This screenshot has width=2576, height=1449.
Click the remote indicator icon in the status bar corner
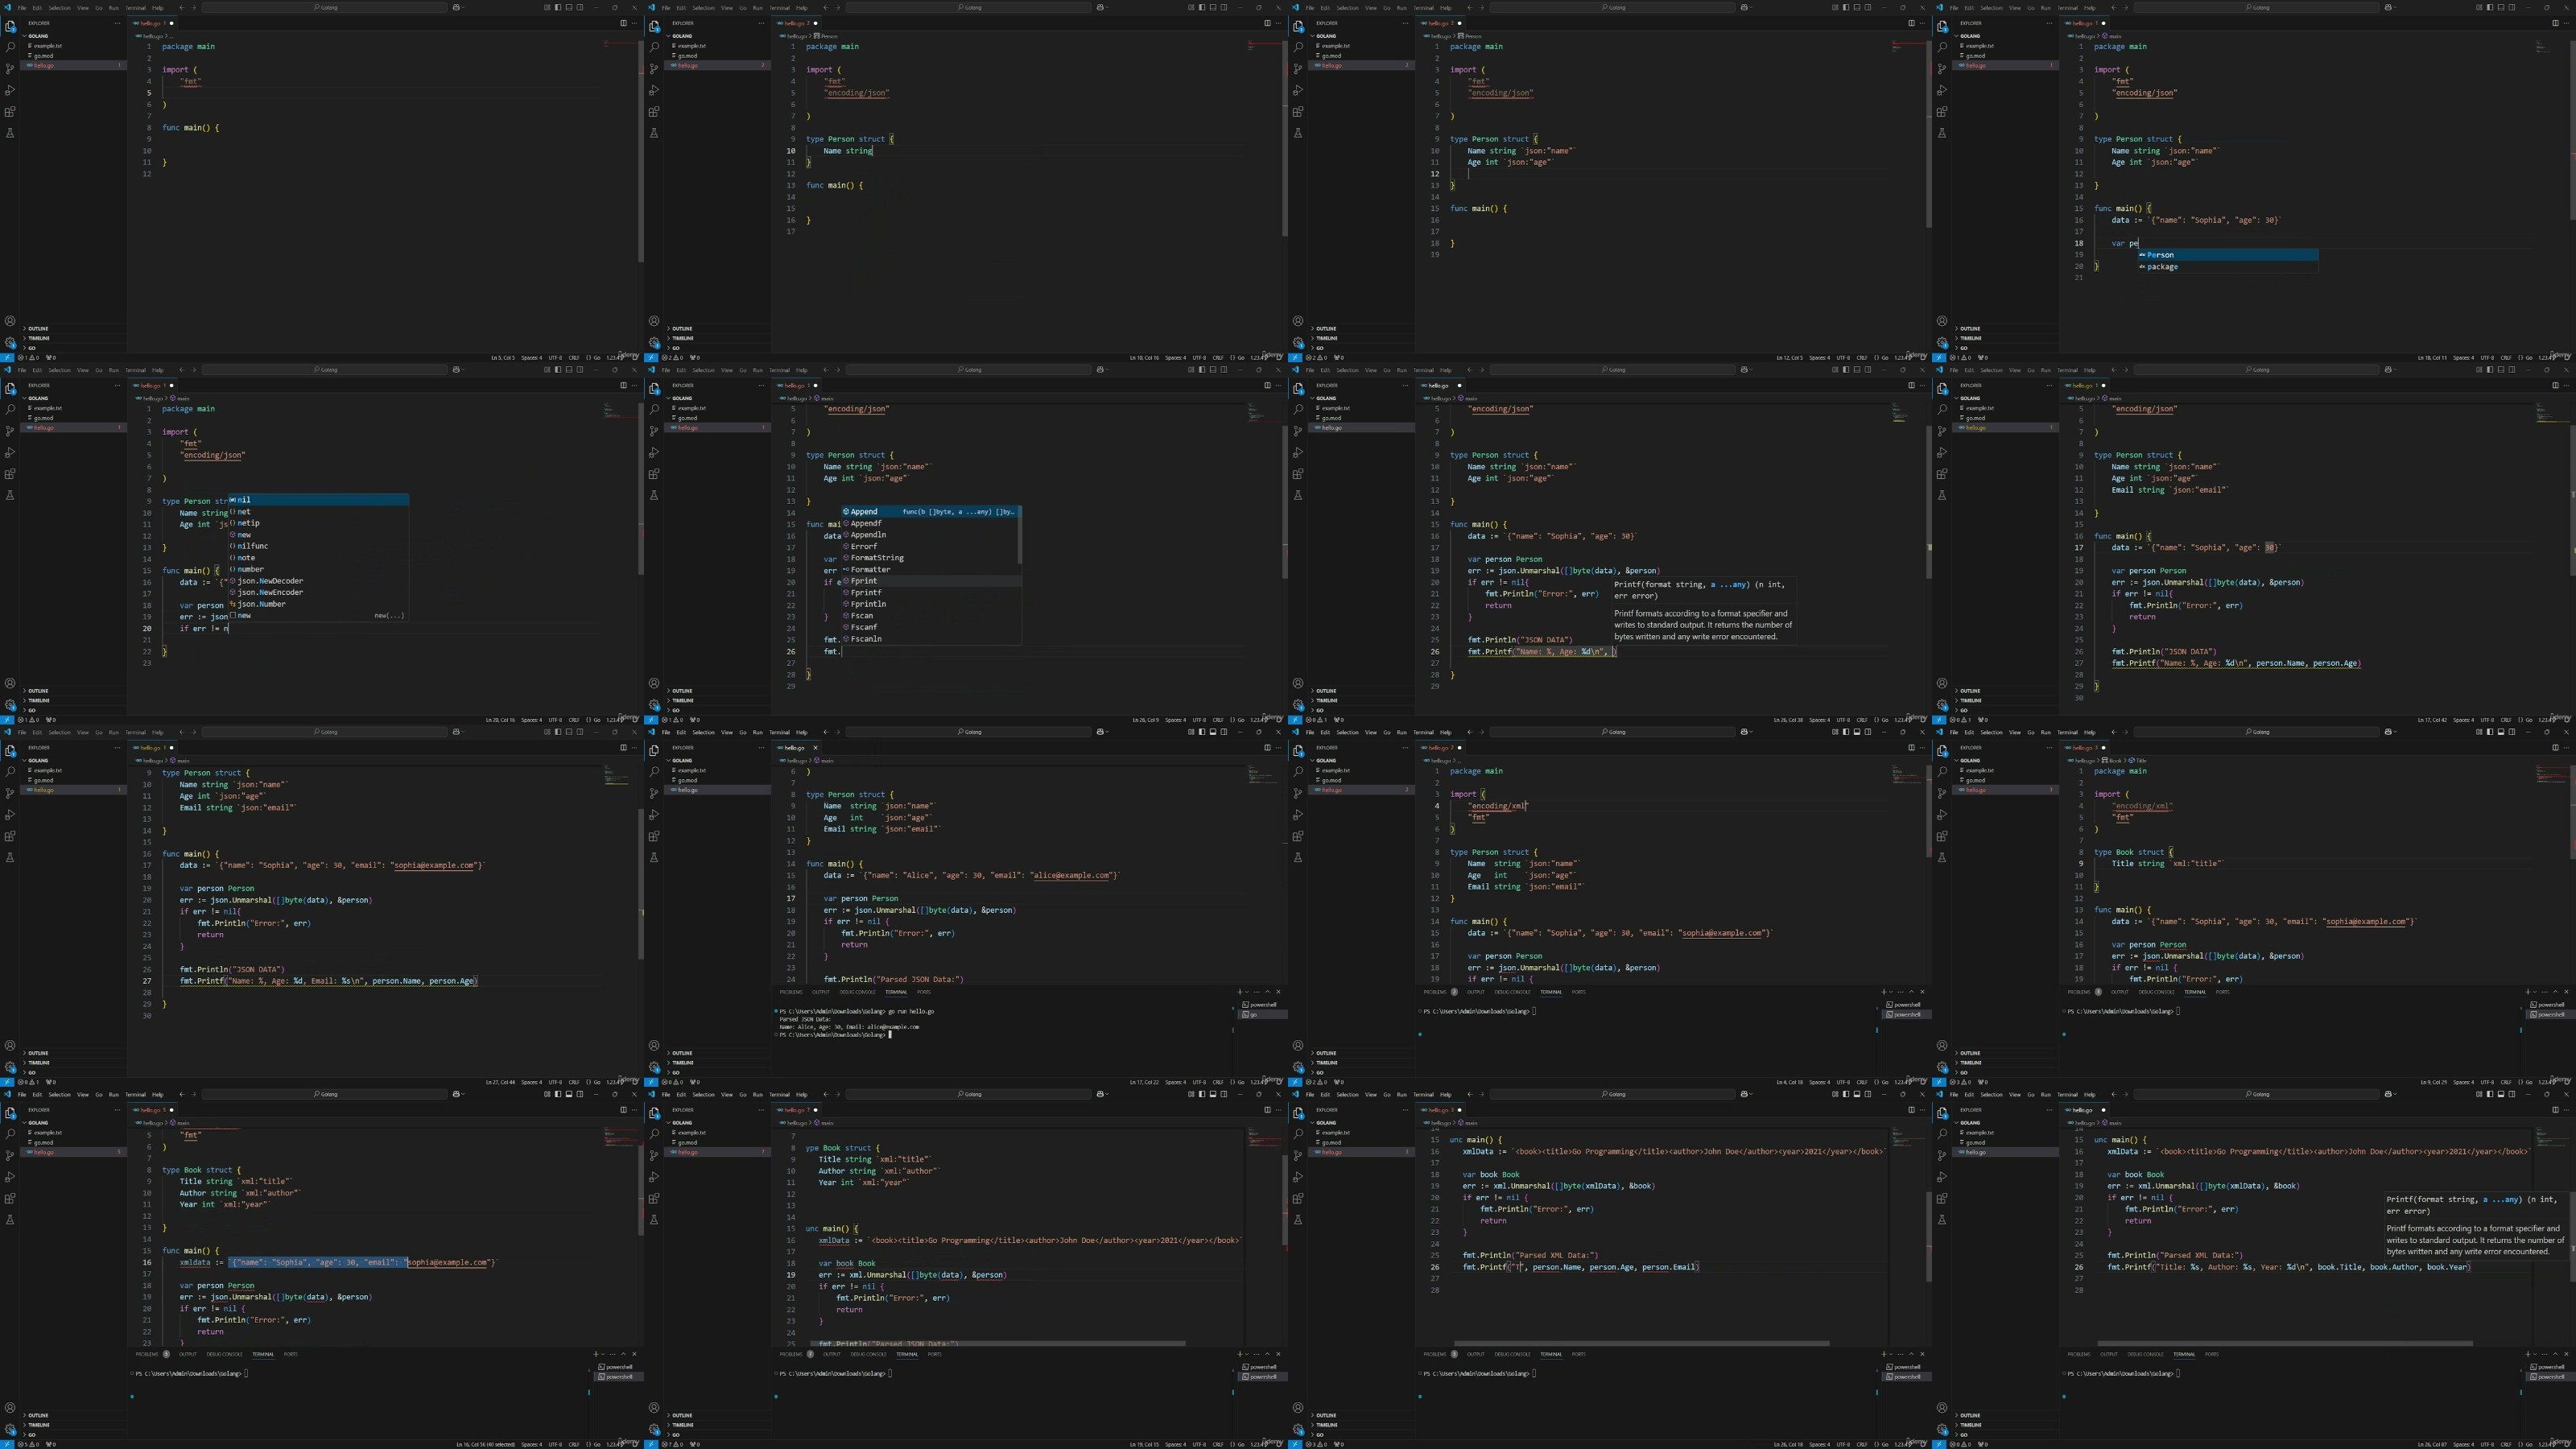(x=7, y=357)
